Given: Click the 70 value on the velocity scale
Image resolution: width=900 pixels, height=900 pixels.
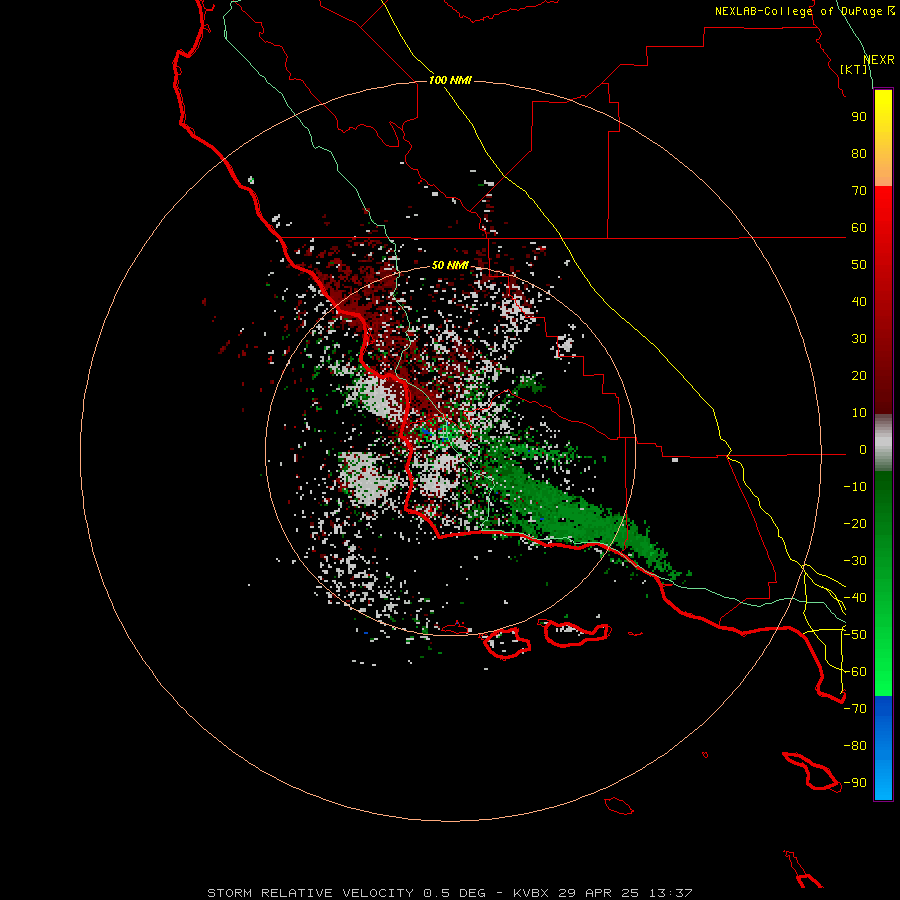Looking at the screenshot, I should (859, 191).
